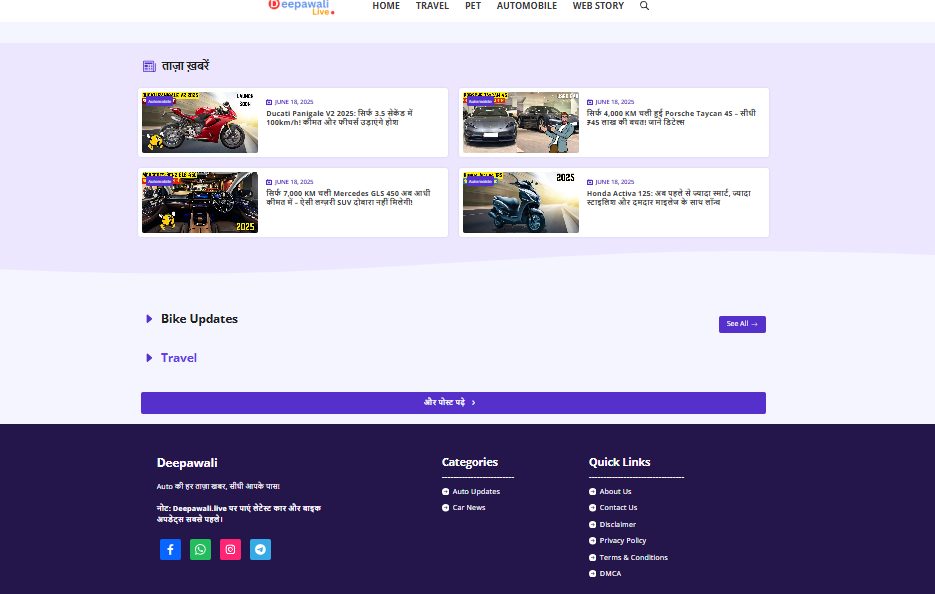Screen dimensions: 935x594
Task: Click the और पोस्ट पढ़े button
Action: pos(453,403)
